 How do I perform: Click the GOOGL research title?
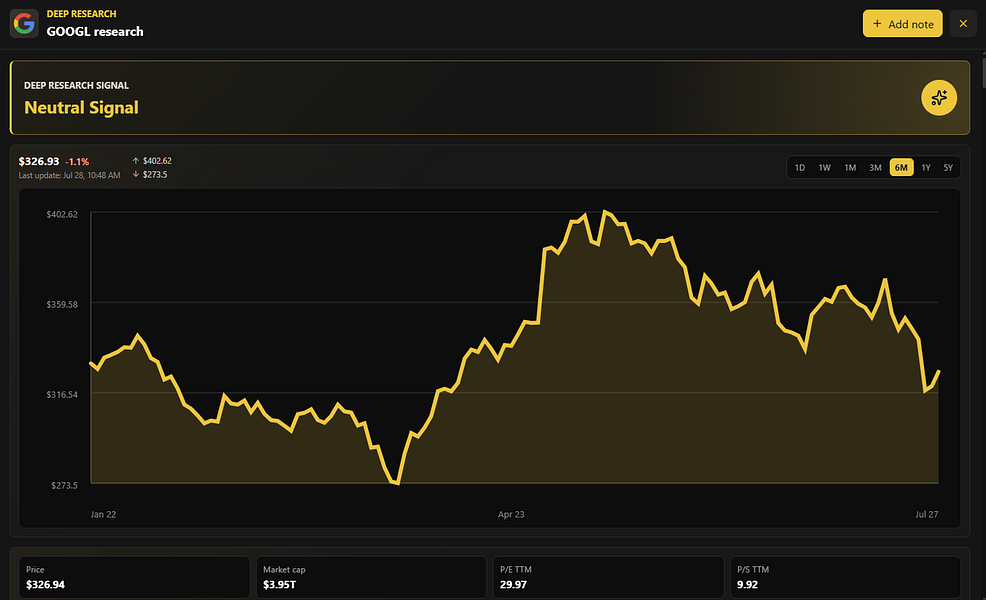coord(95,31)
